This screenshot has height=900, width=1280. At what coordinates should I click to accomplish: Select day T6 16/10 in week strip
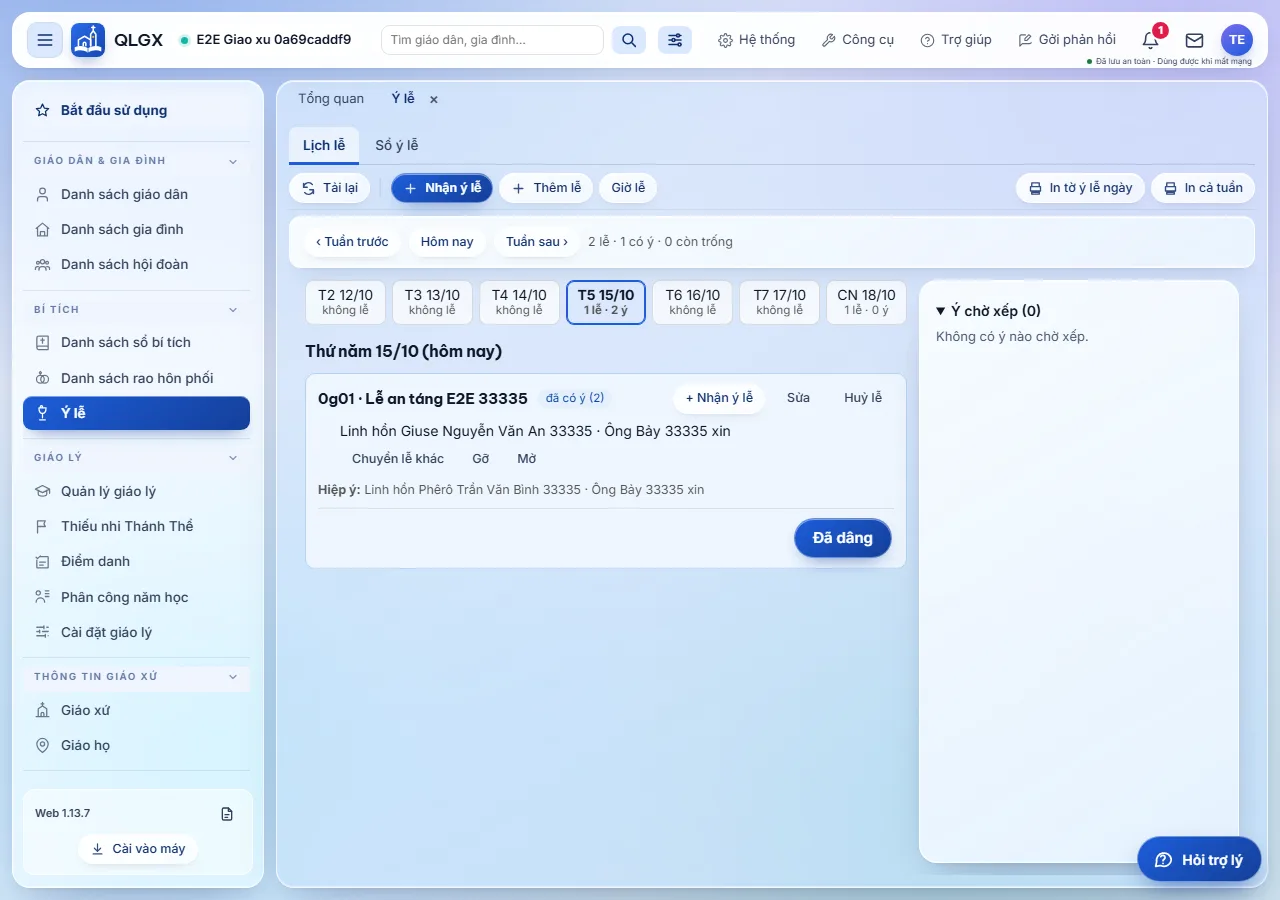[693, 302]
